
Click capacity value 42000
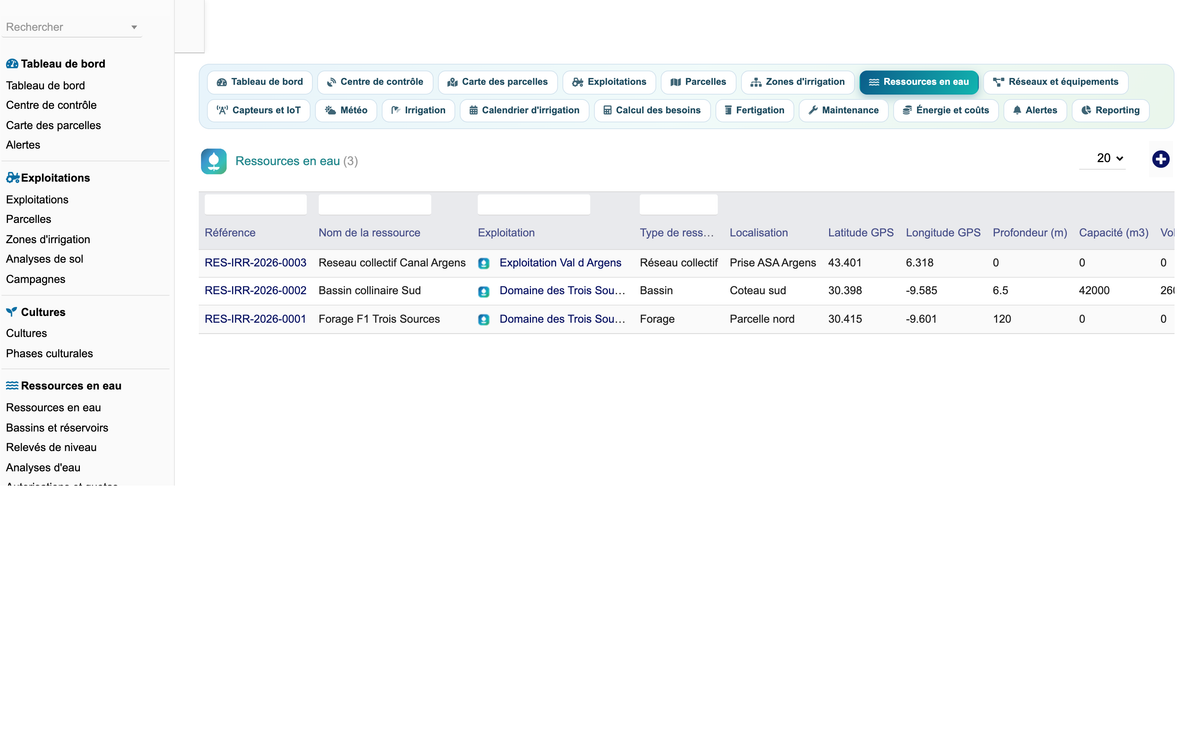point(1096,291)
